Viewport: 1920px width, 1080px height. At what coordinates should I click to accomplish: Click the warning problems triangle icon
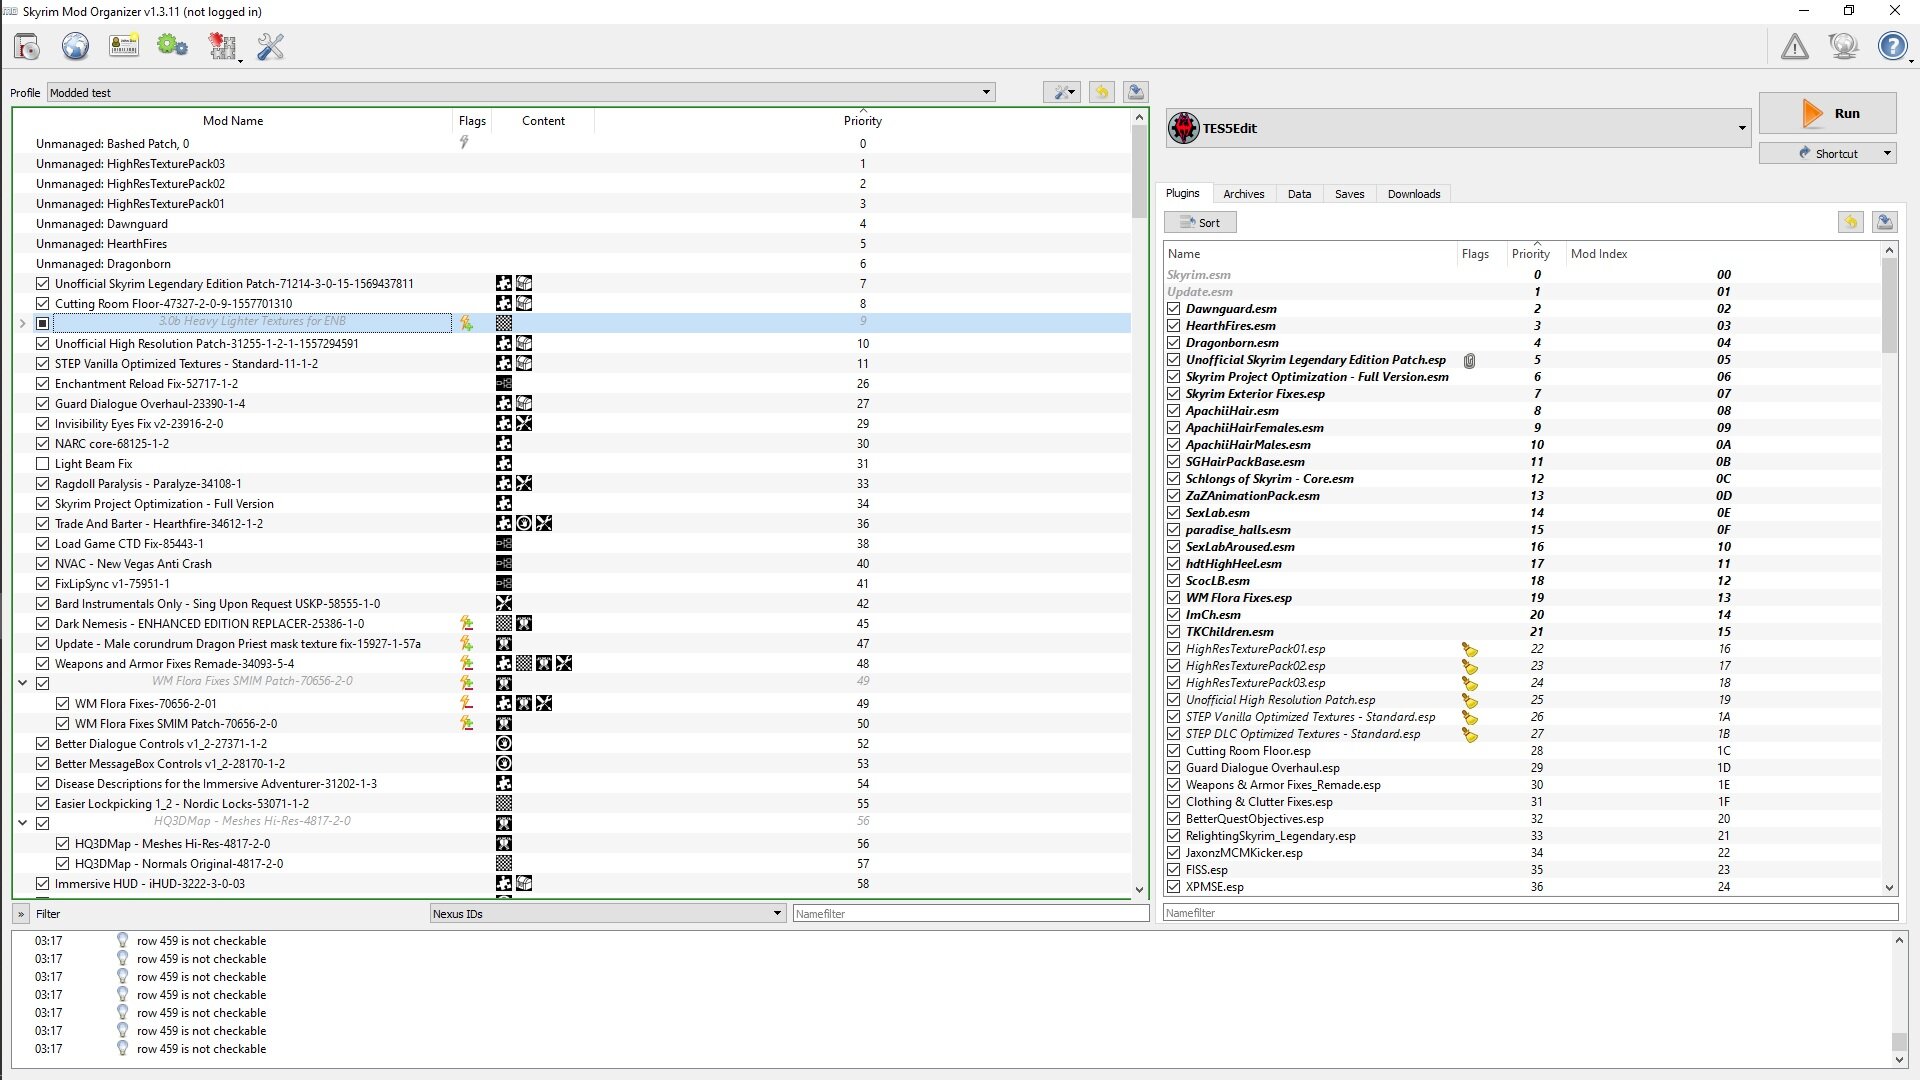tap(1795, 46)
